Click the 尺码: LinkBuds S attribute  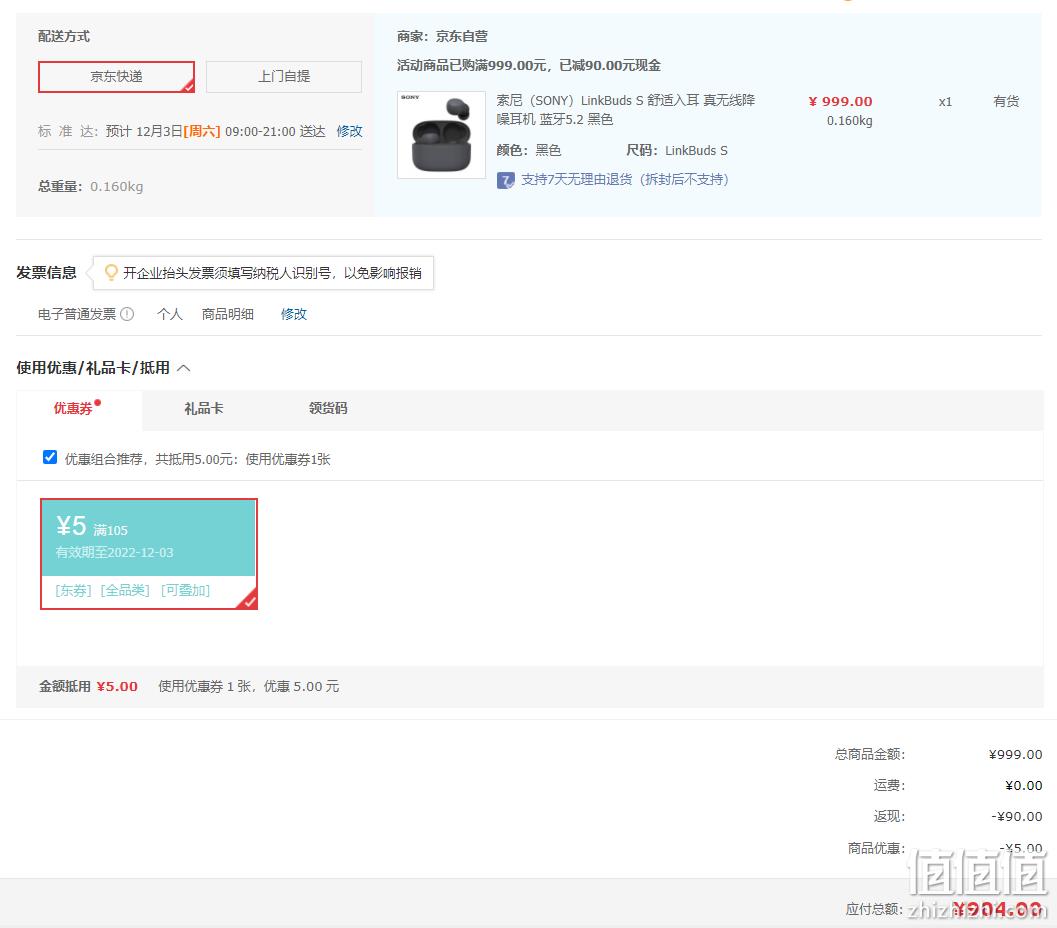(x=677, y=150)
